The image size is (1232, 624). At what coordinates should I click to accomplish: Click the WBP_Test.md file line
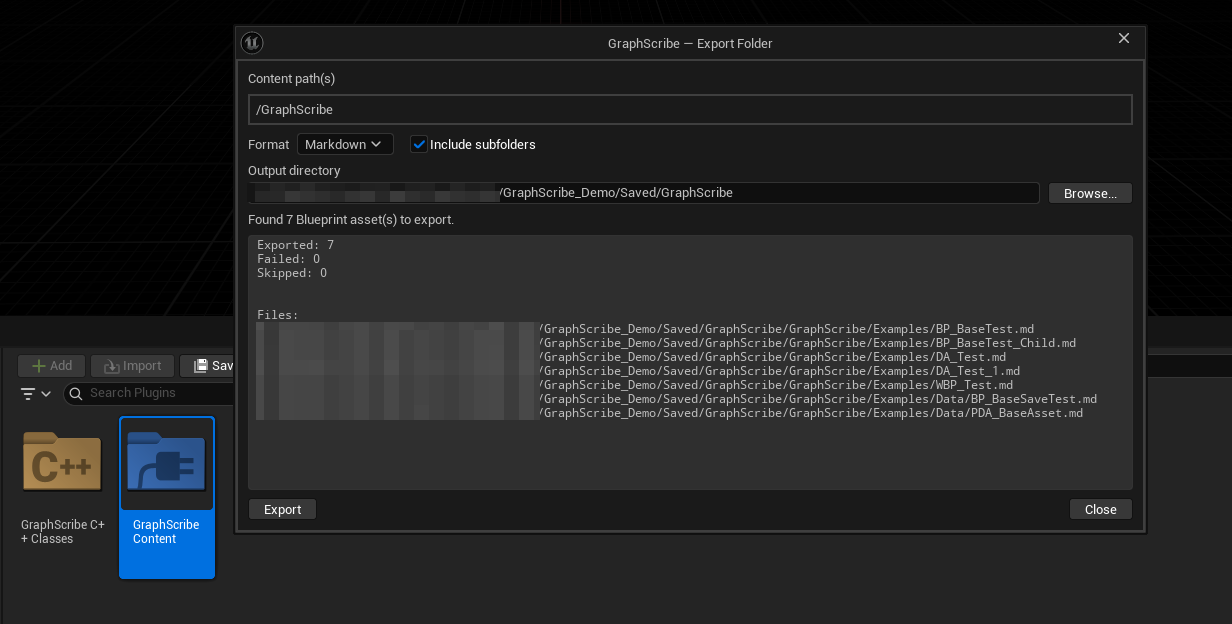coord(634,385)
